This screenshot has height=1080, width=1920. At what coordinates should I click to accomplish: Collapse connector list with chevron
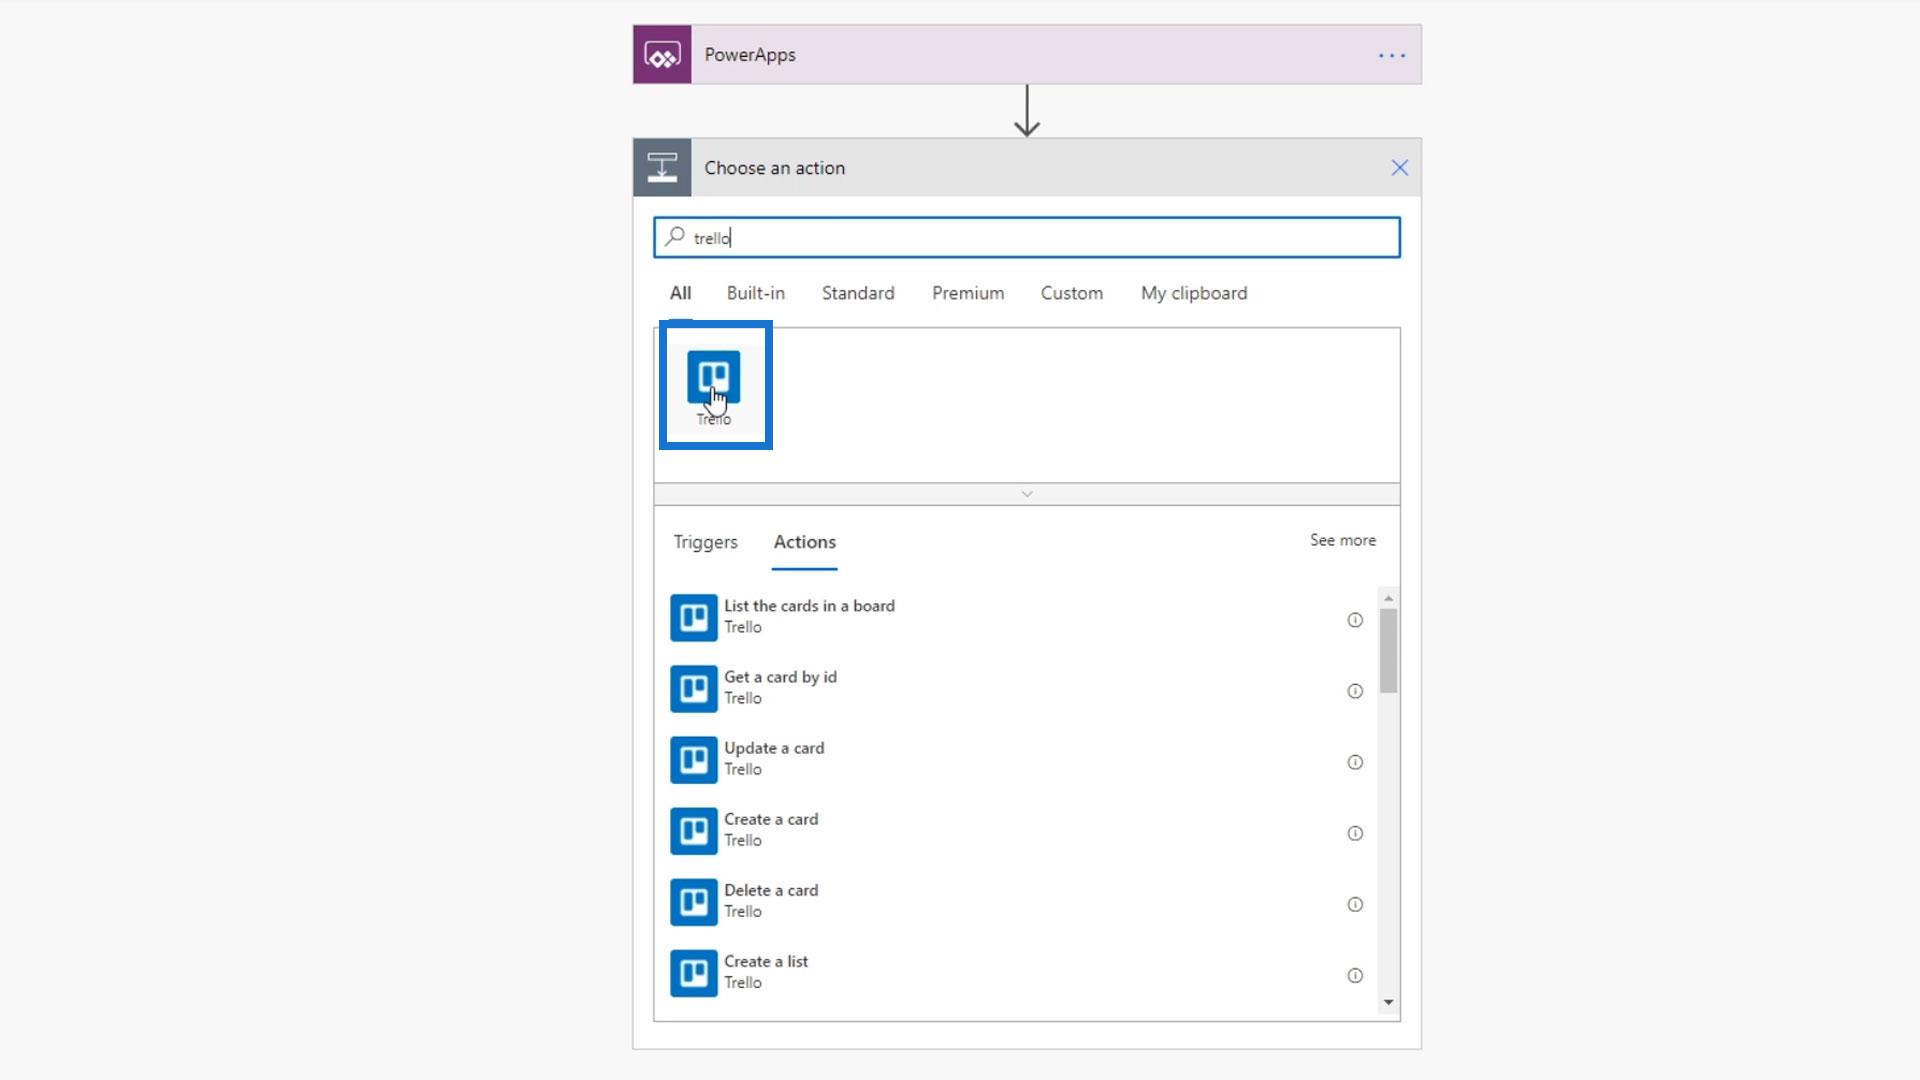click(1026, 494)
